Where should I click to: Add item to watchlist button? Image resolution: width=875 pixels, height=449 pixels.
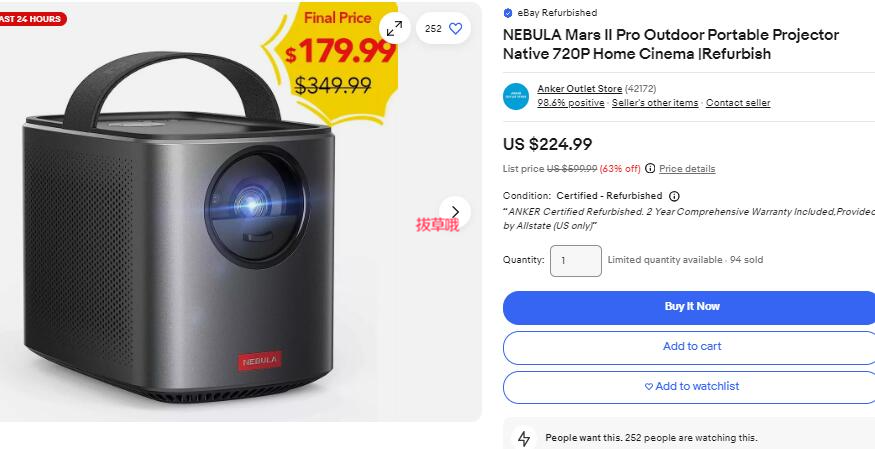(x=691, y=387)
